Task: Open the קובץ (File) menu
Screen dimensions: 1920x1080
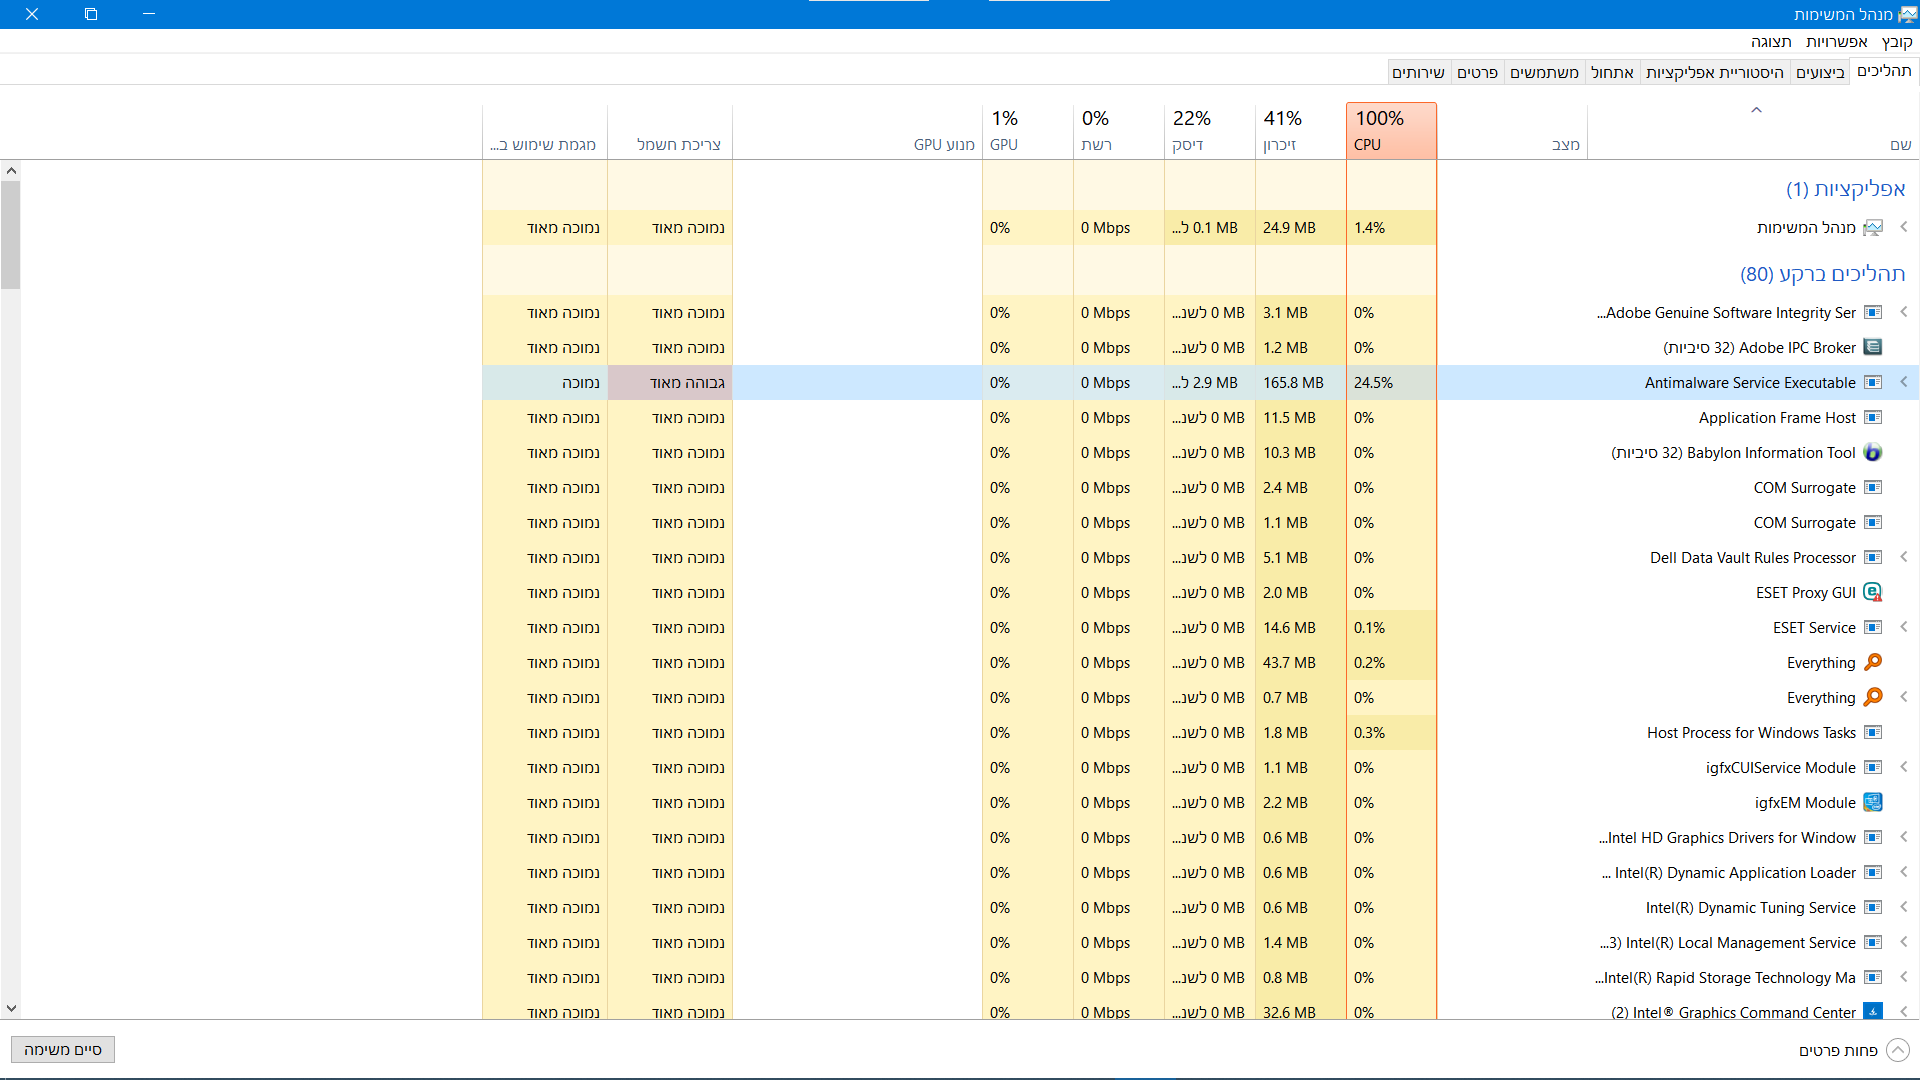Action: (x=1897, y=42)
